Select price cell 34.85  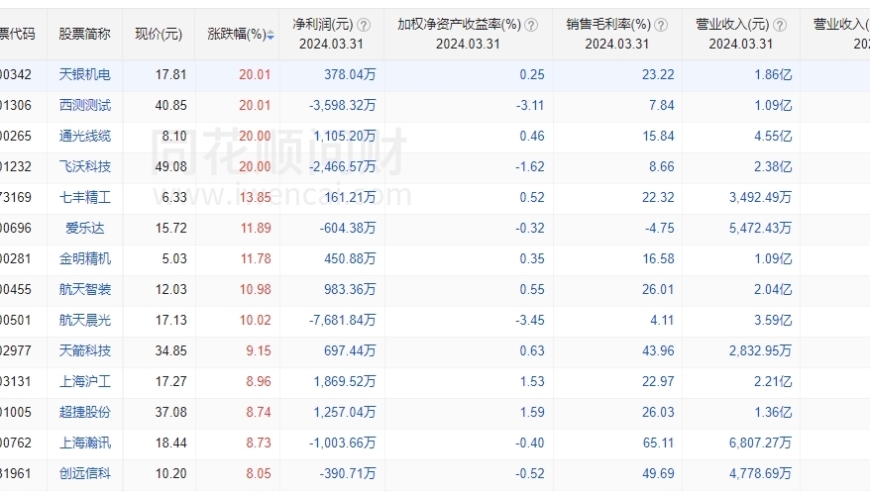coord(171,351)
